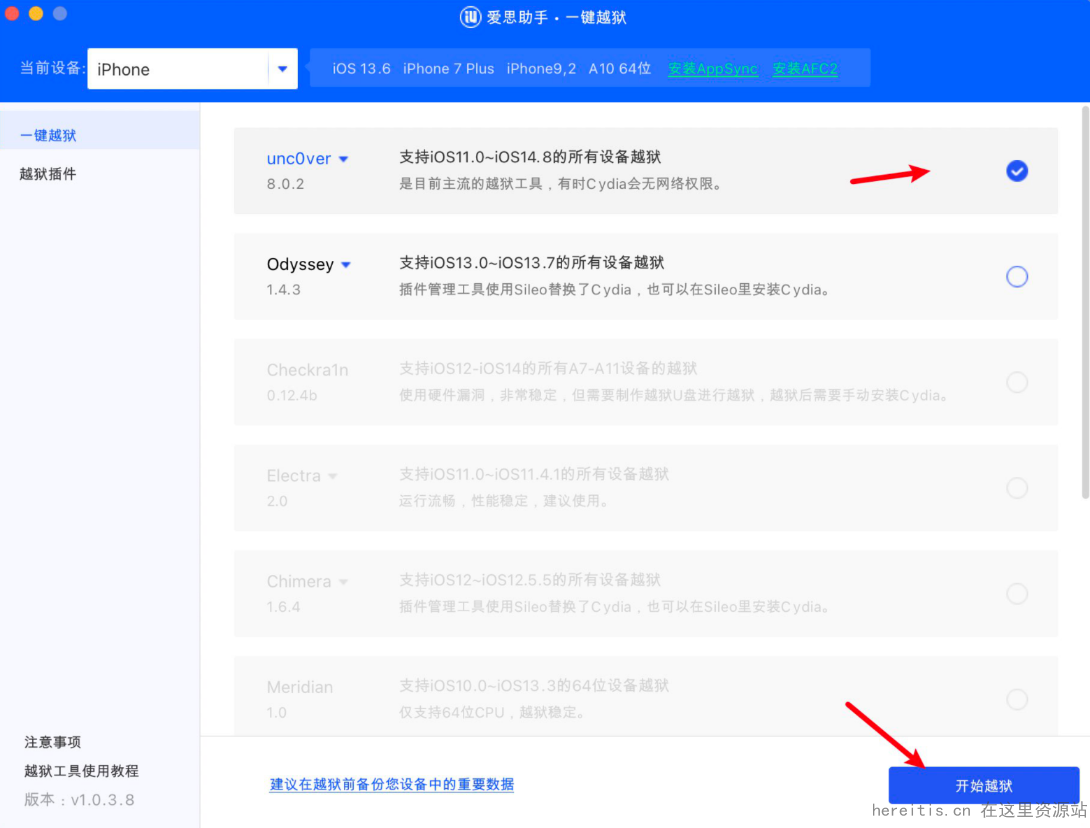
Task: Open the current device dropdown arrow
Action: (x=282, y=69)
